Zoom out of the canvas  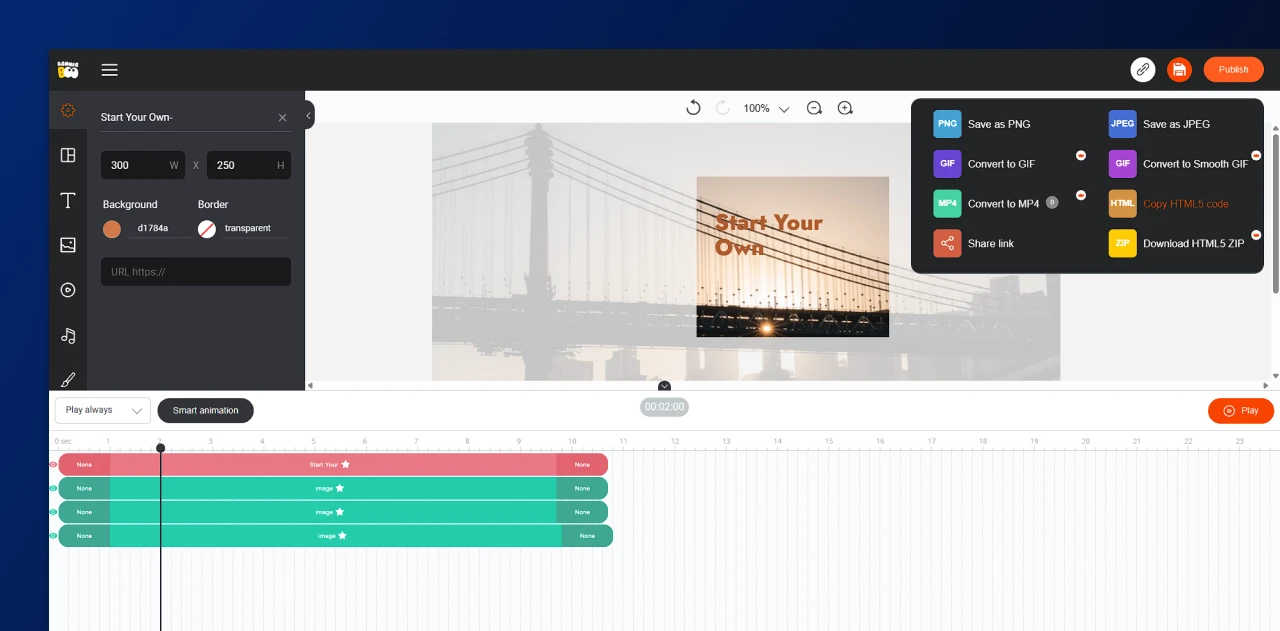pyautogui.click(x=814, y=108)
